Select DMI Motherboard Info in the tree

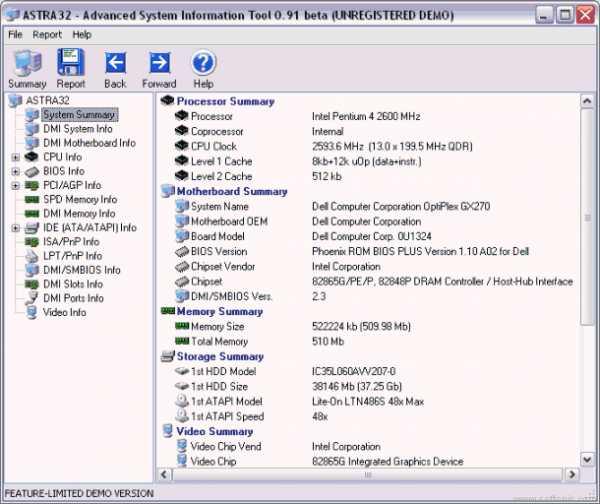(x=89, y=143)
